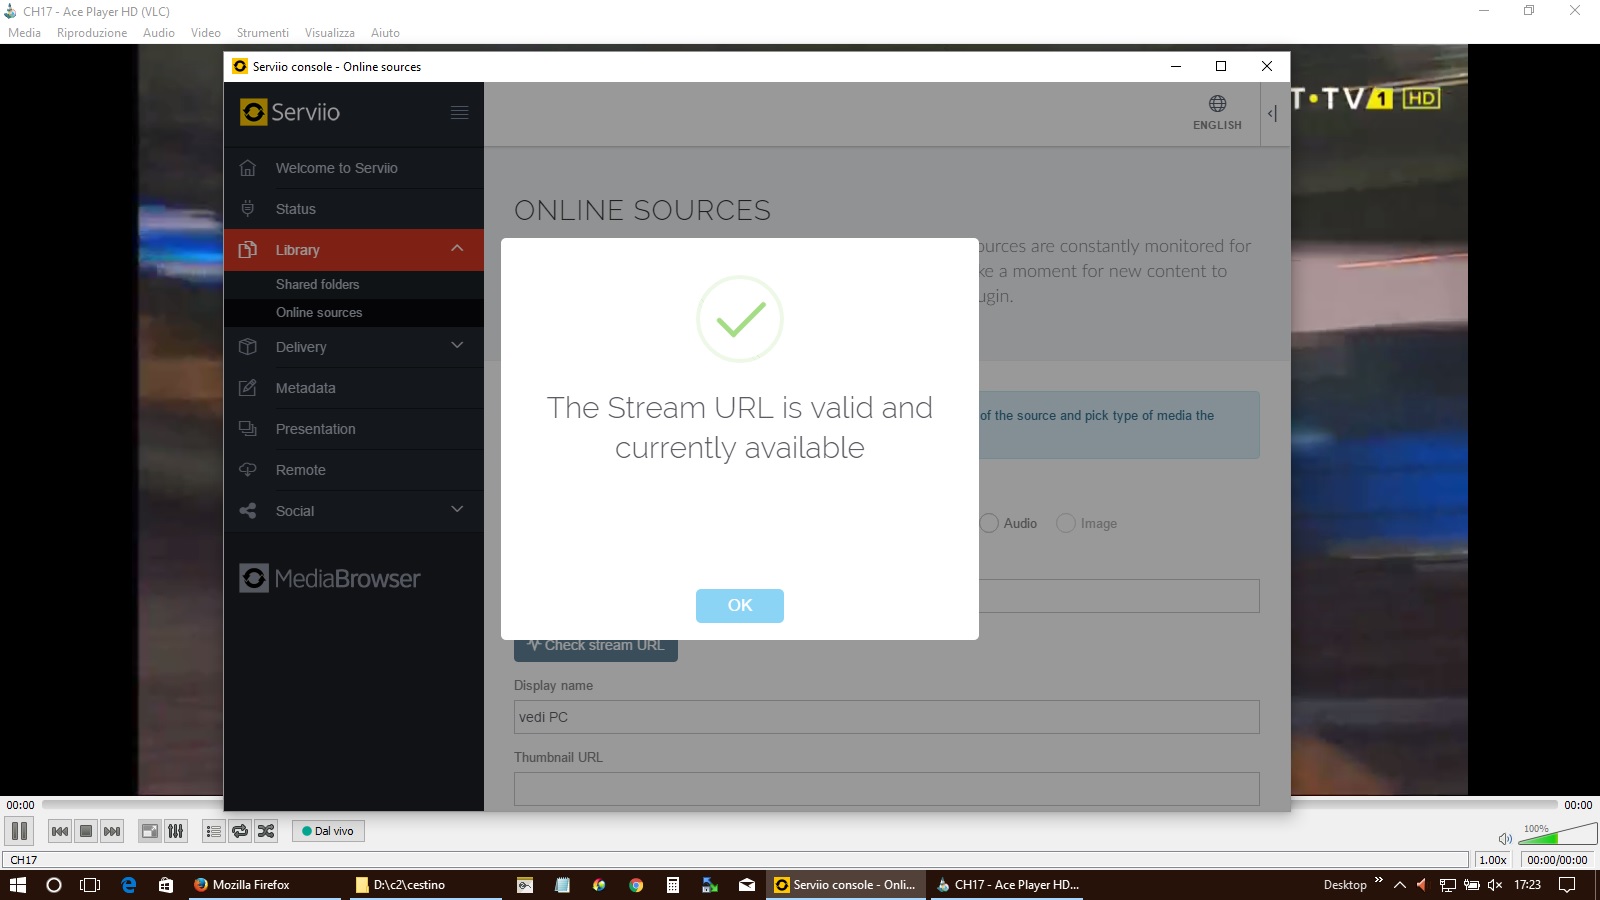Click the ENGLISH language globe icon

pyautogui.click(x=1217, y=104)
